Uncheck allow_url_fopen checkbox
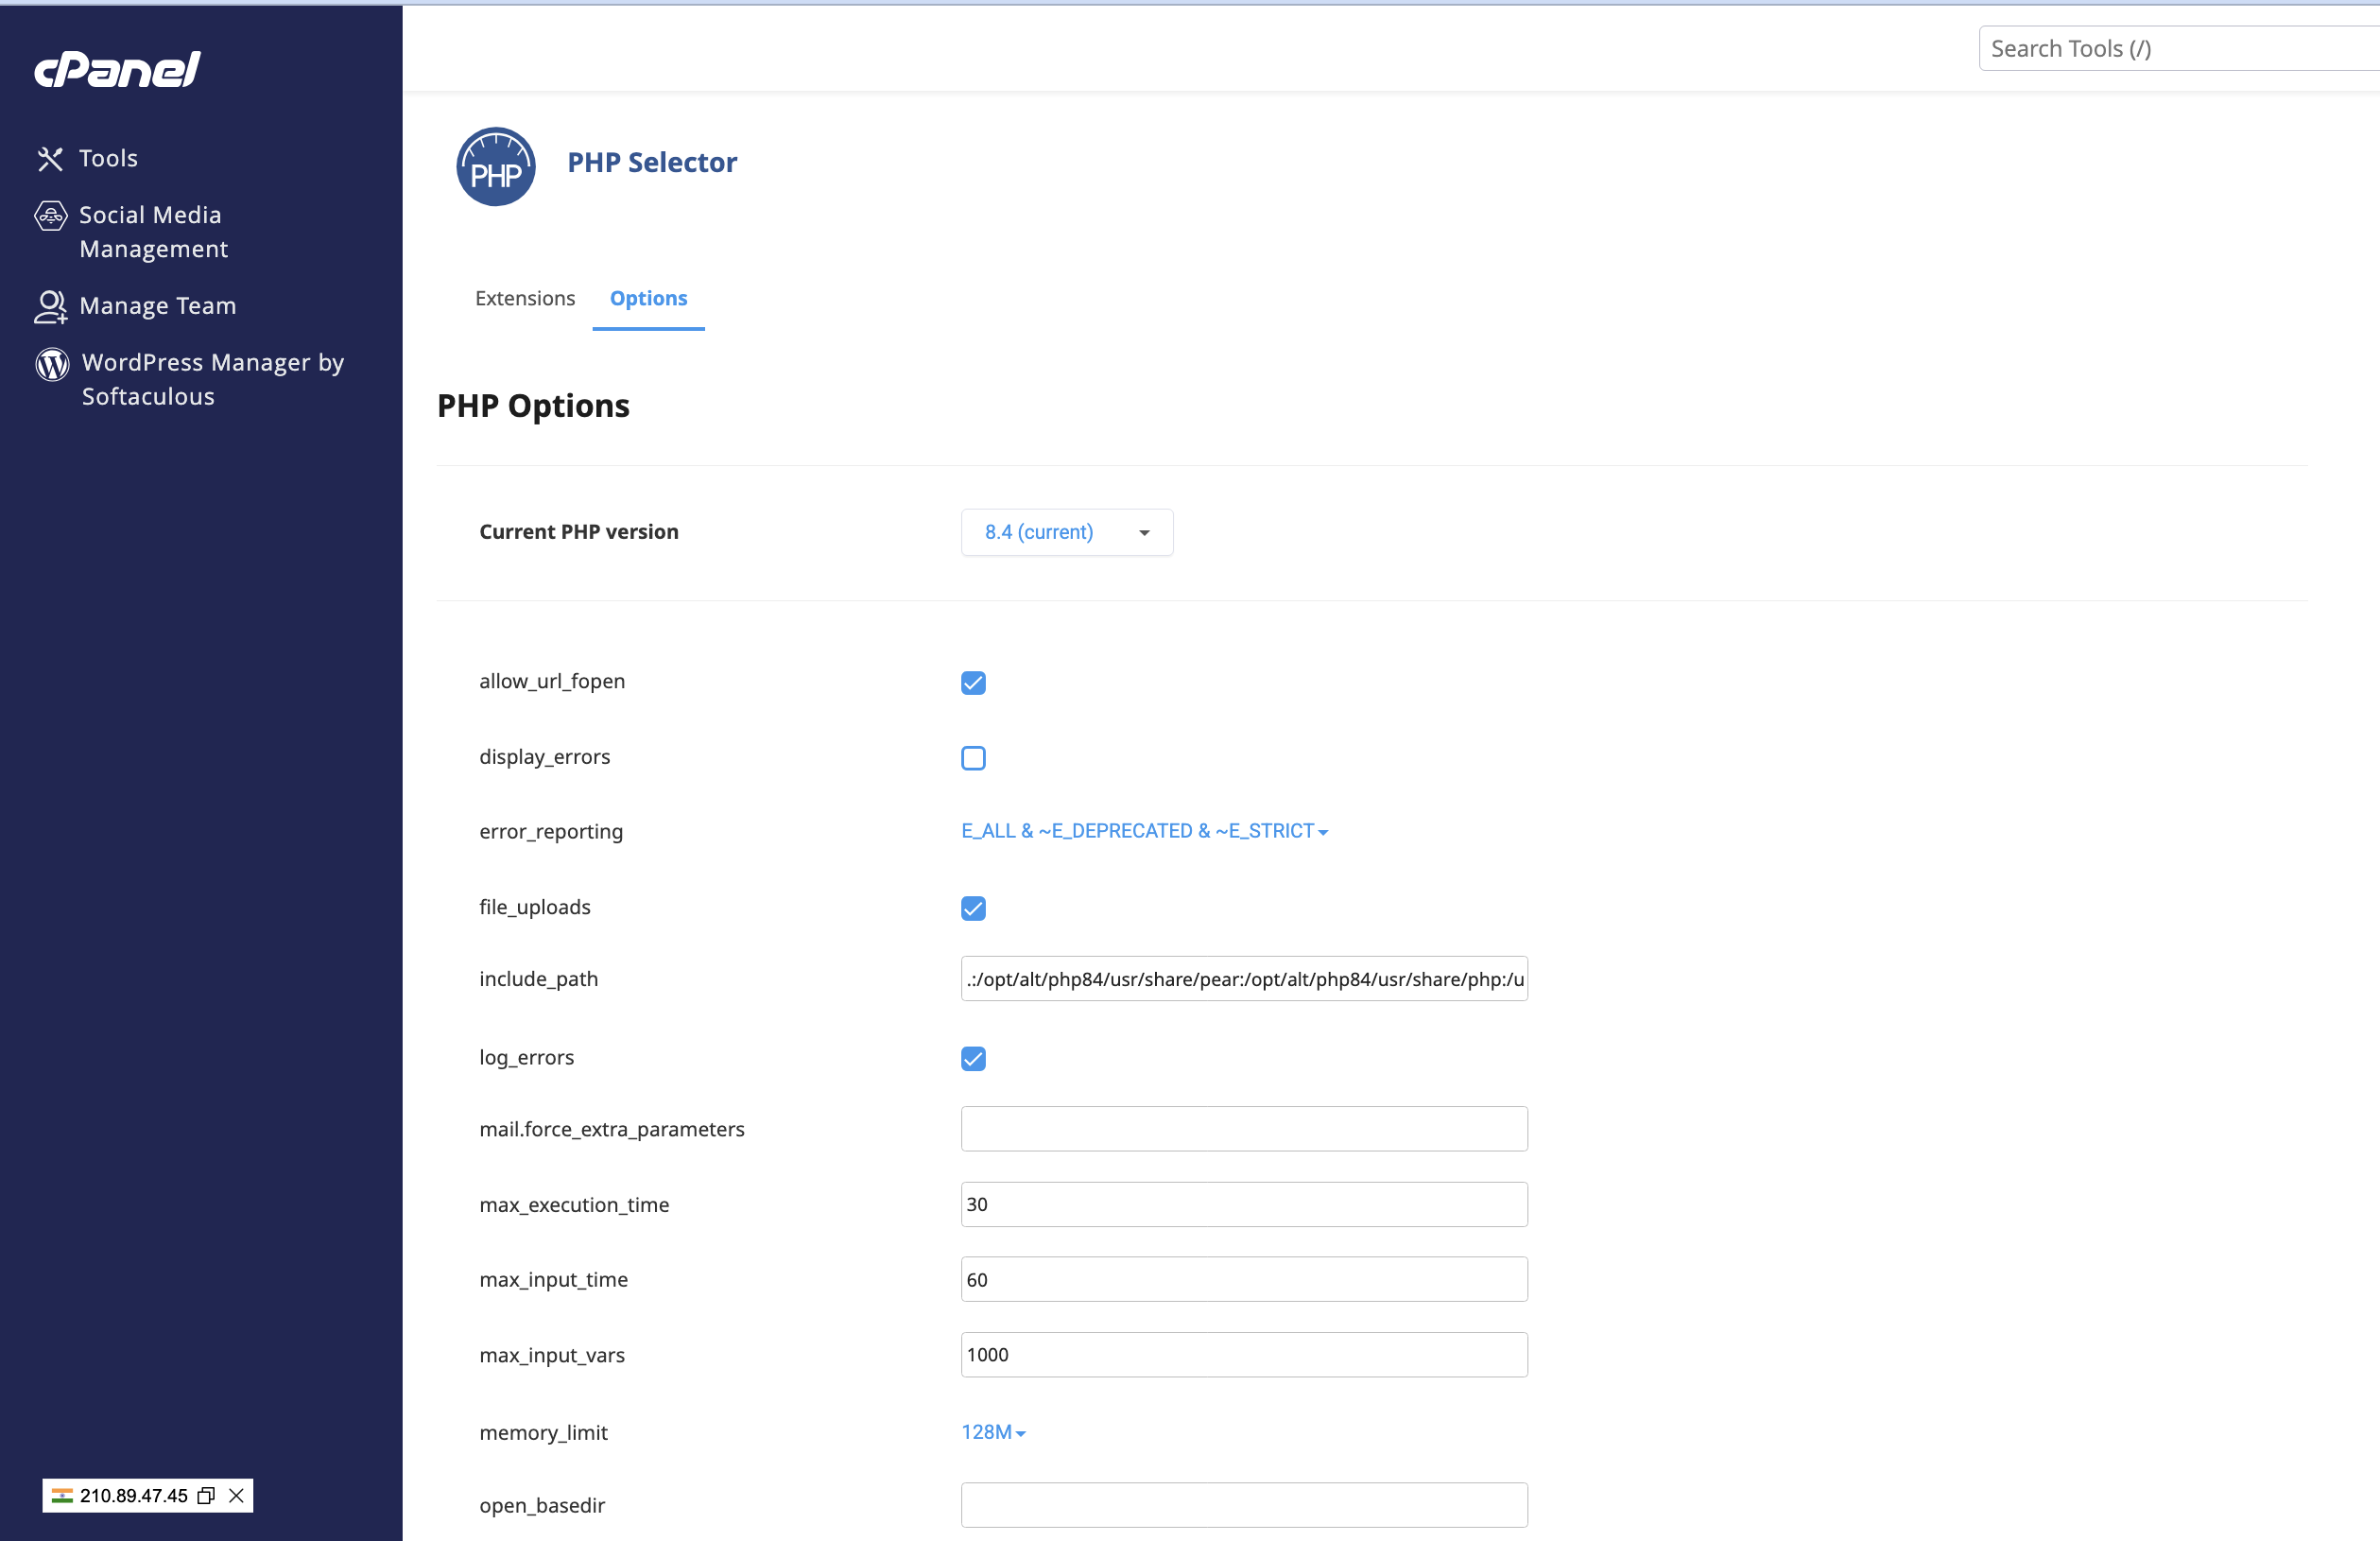This screenshot has height=1541, width=2380. click(973, 683)
